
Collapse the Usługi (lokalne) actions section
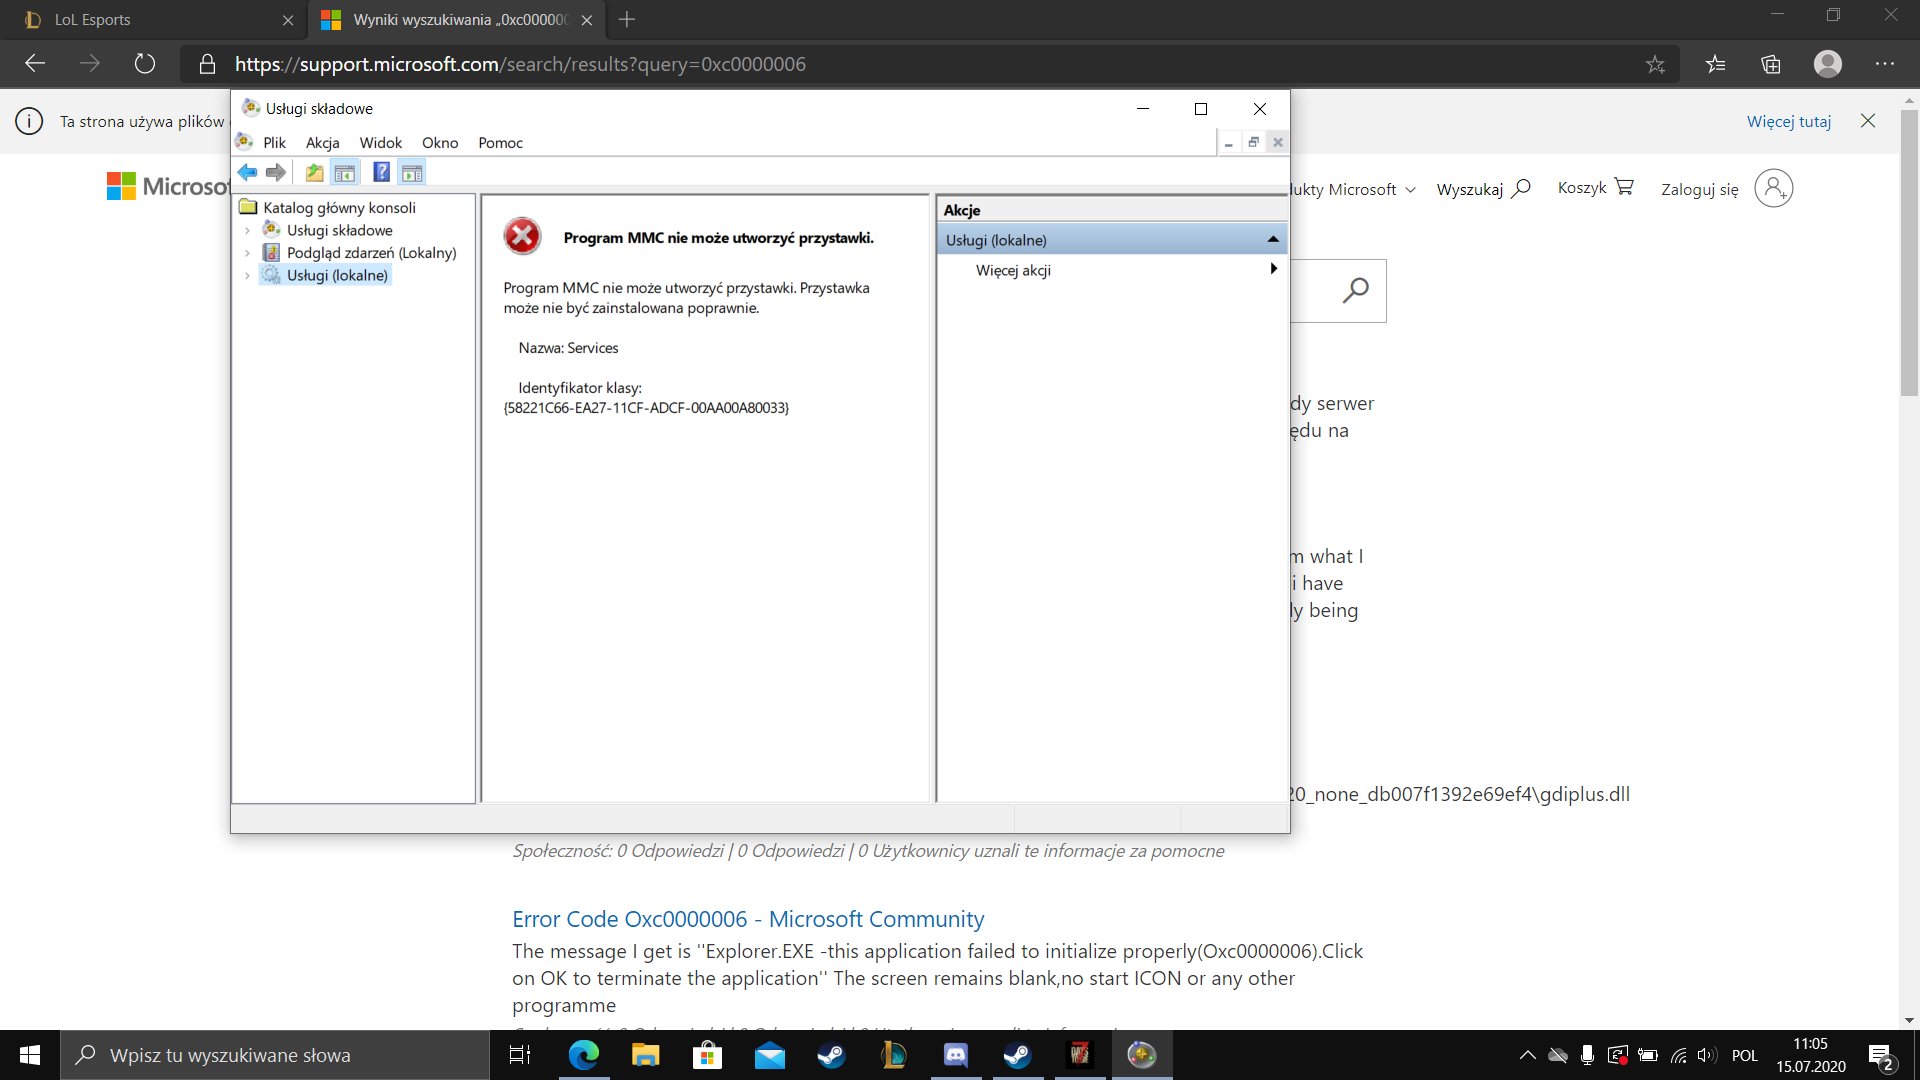point(1272,240)
